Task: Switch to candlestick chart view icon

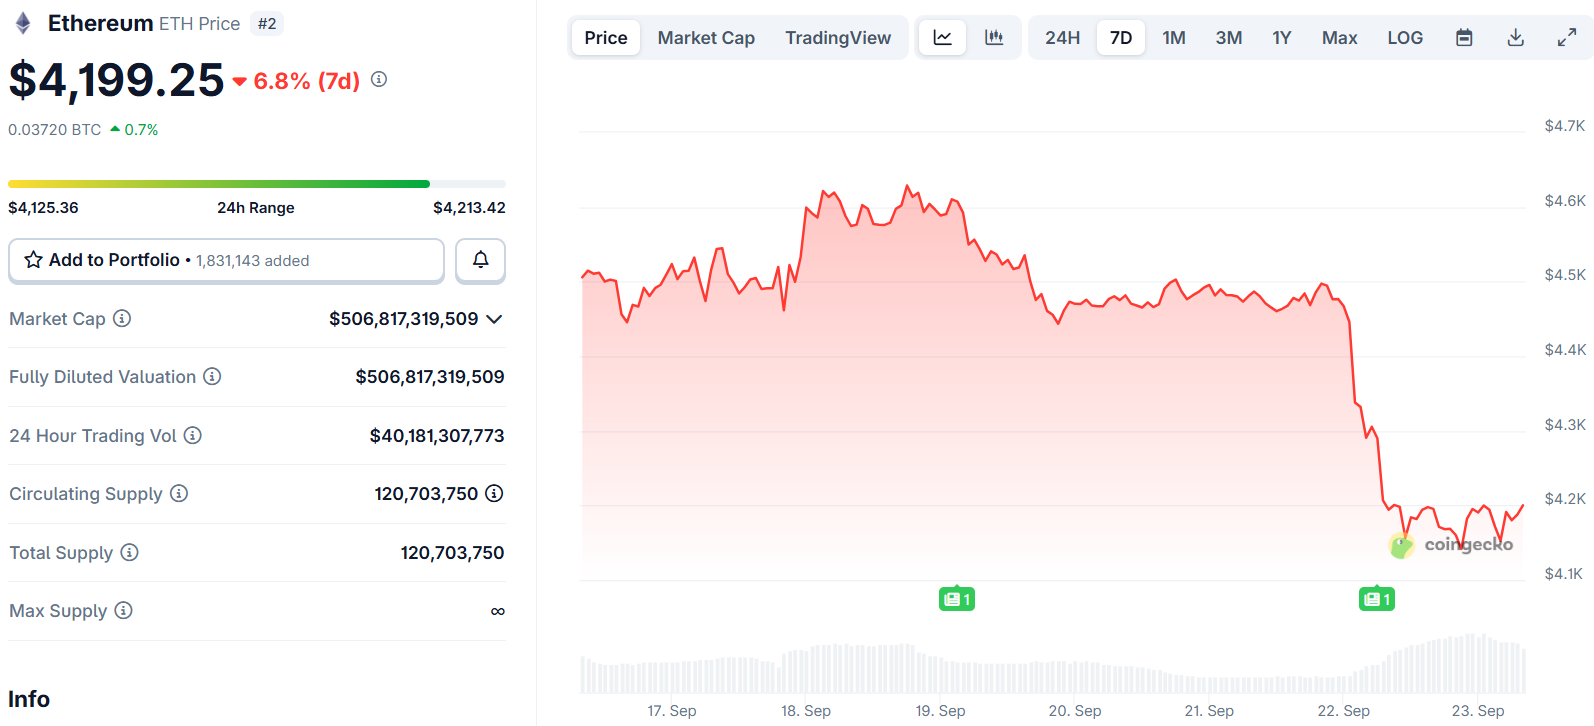Action: click(994, 38)
